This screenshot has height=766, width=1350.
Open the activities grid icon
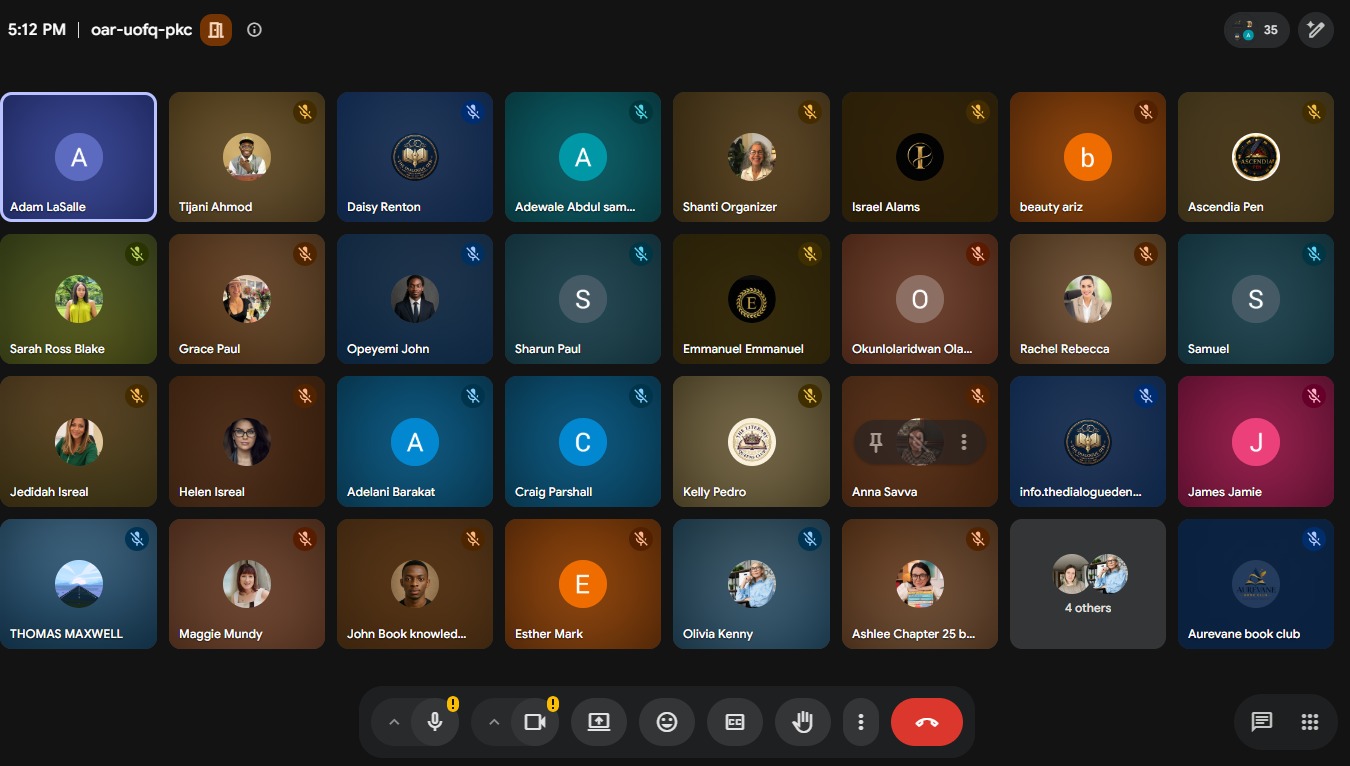coord(1310,722)
